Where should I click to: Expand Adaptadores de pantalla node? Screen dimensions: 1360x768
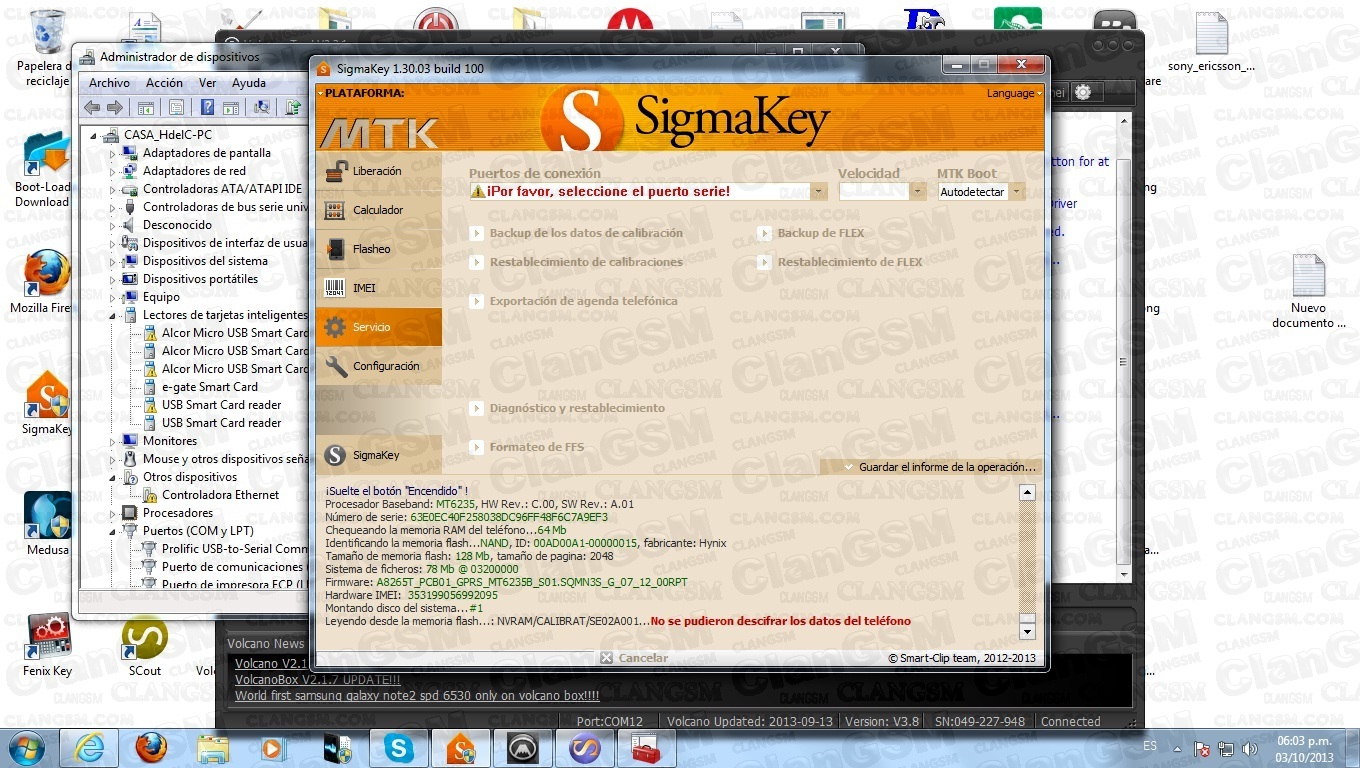tap(113, 153)
